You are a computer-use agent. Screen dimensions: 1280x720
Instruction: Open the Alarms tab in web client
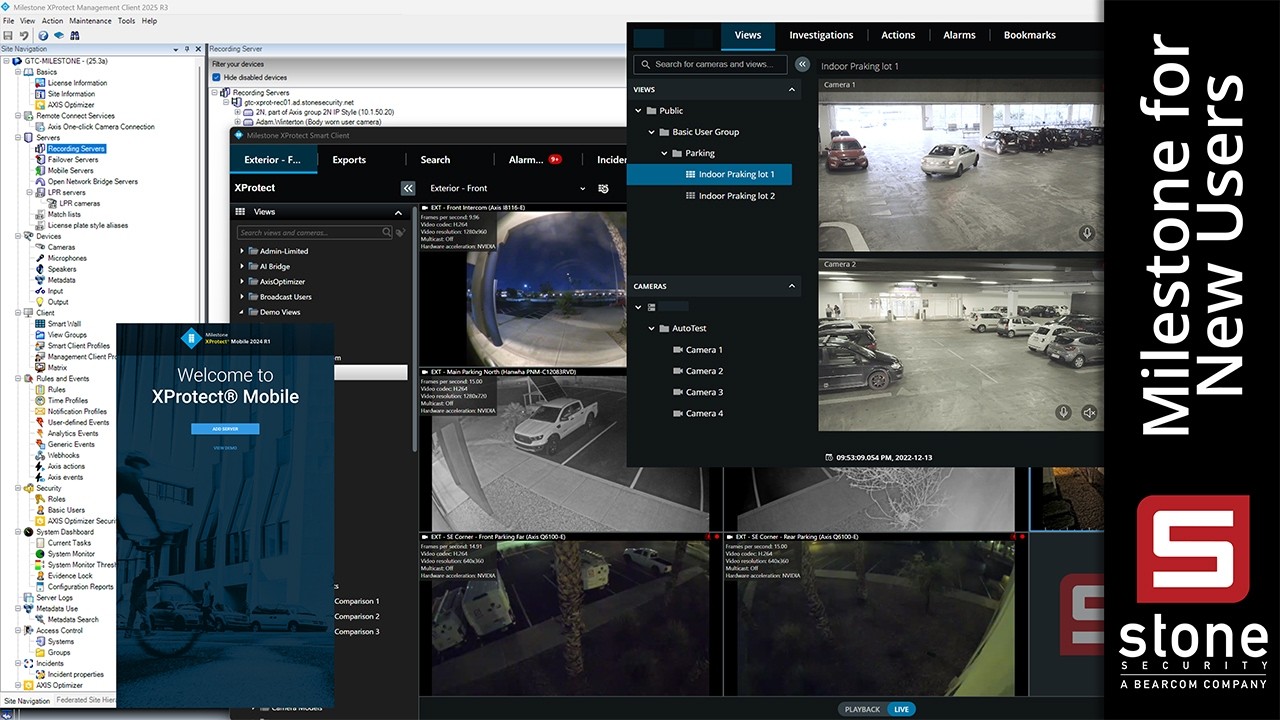[x=959, y=35]
